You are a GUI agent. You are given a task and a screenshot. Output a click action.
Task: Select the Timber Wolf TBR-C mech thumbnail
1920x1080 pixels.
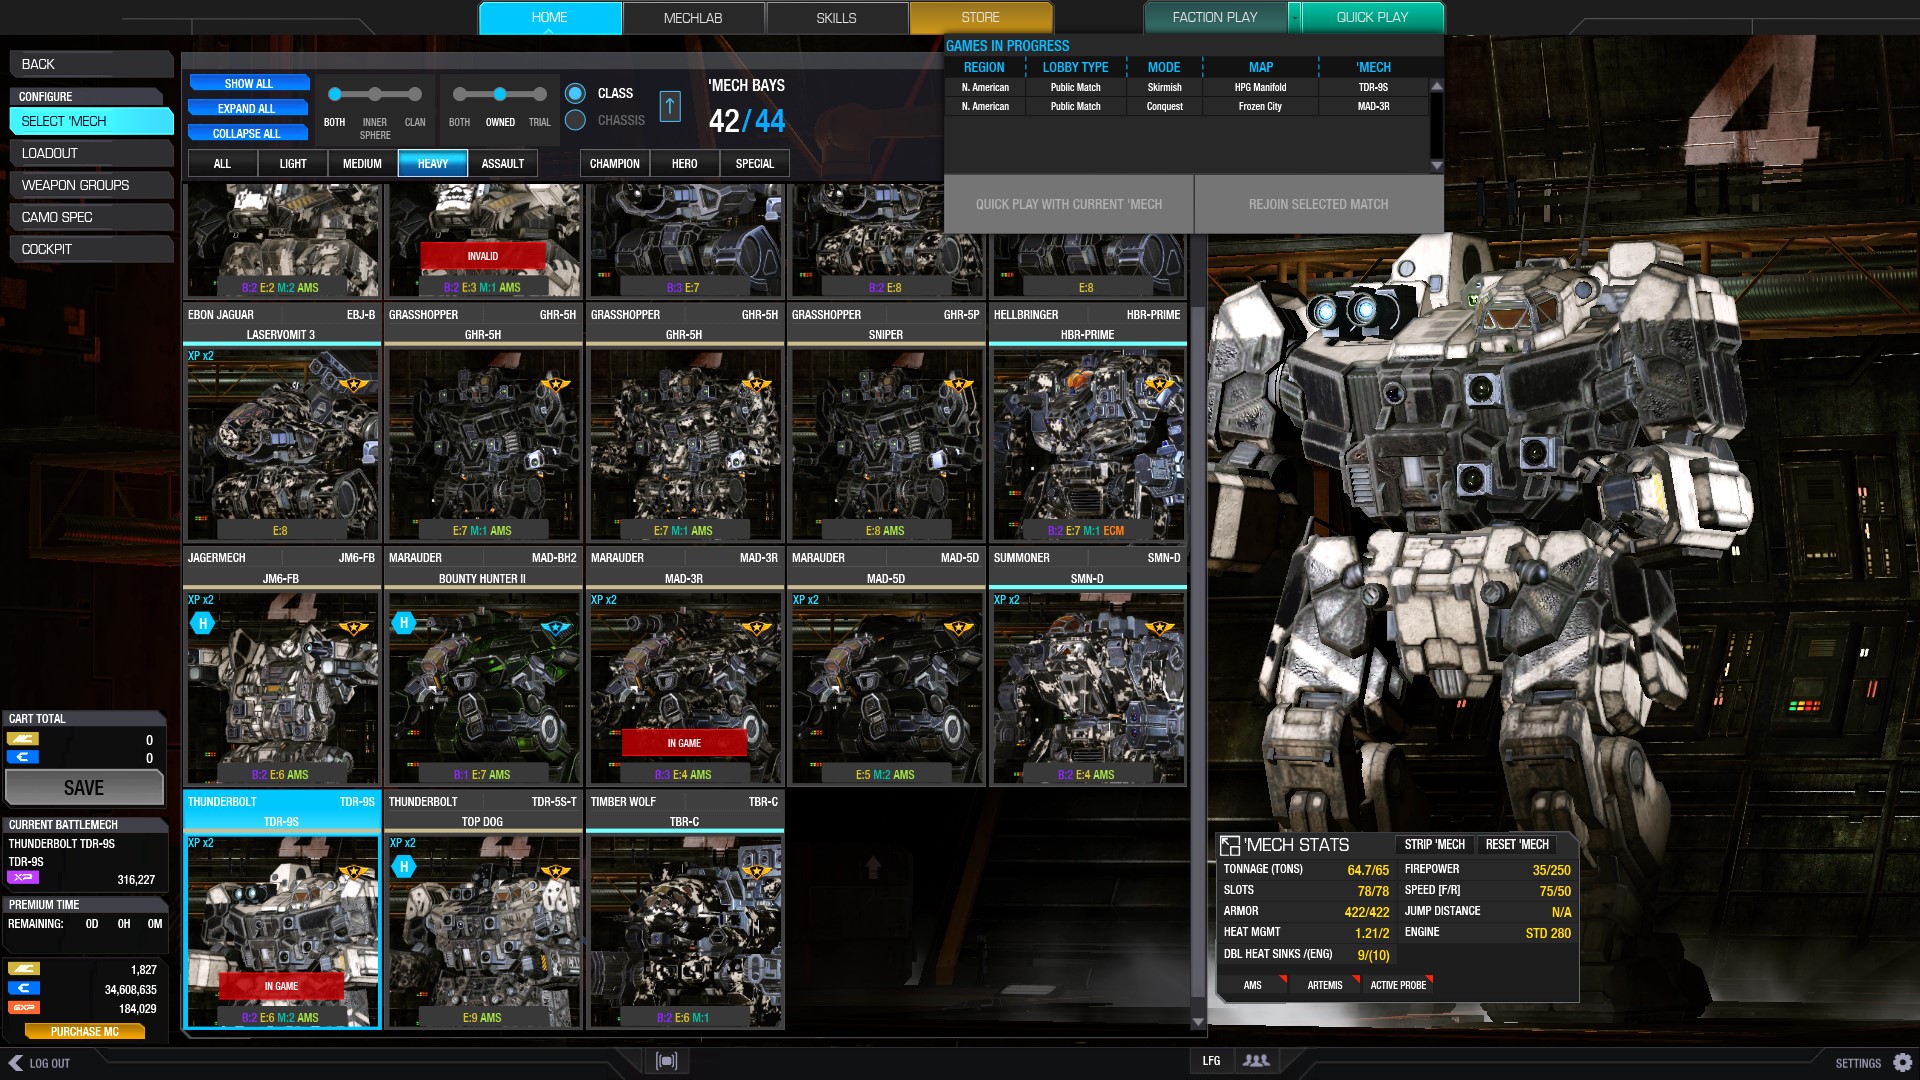685,930
